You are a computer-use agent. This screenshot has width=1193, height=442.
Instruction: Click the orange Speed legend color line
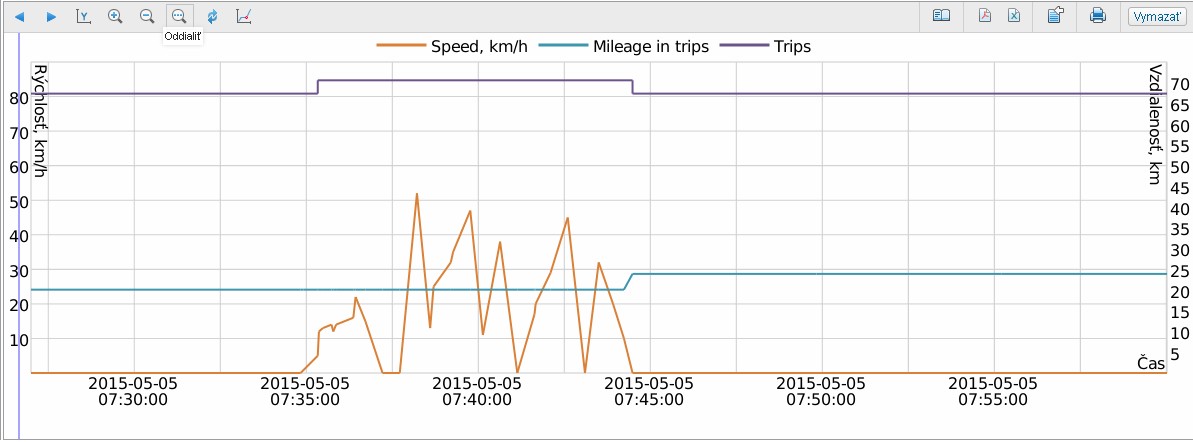[x=400, y=46]
